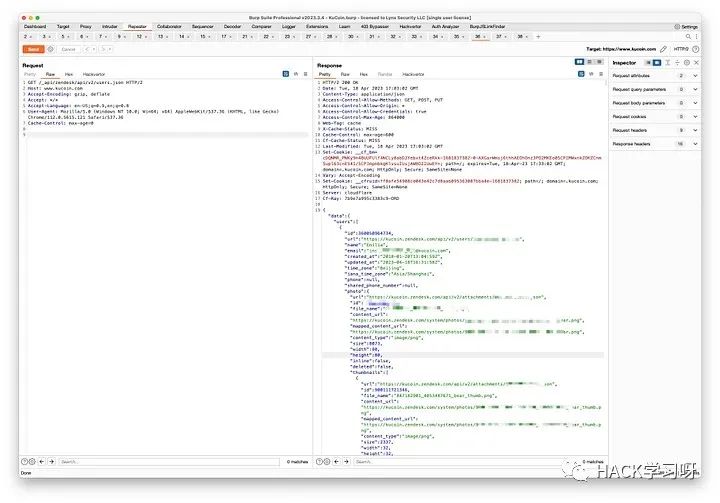The height and width of the screenshot is (503, 720).
Task: Open Request search help icon
Action: [x=25, y=461]
